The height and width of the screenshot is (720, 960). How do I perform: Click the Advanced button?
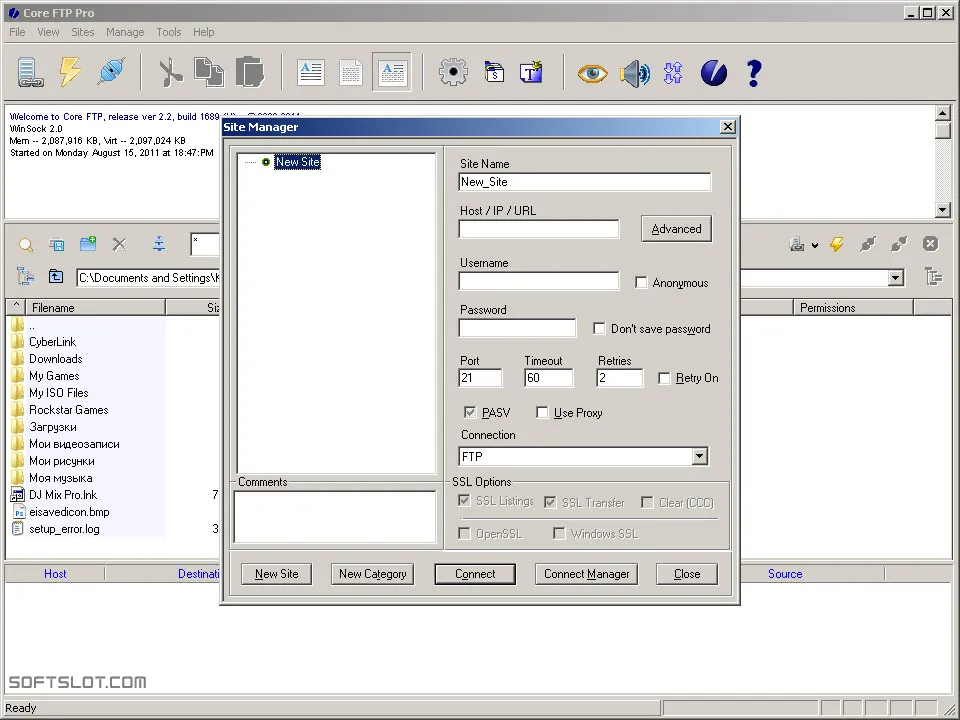677,229
